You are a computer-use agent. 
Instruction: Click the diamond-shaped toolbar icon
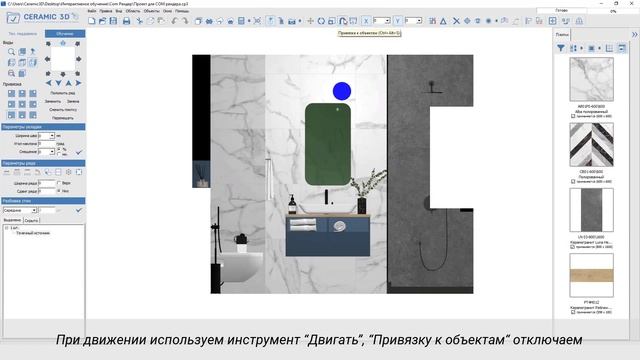467,21
